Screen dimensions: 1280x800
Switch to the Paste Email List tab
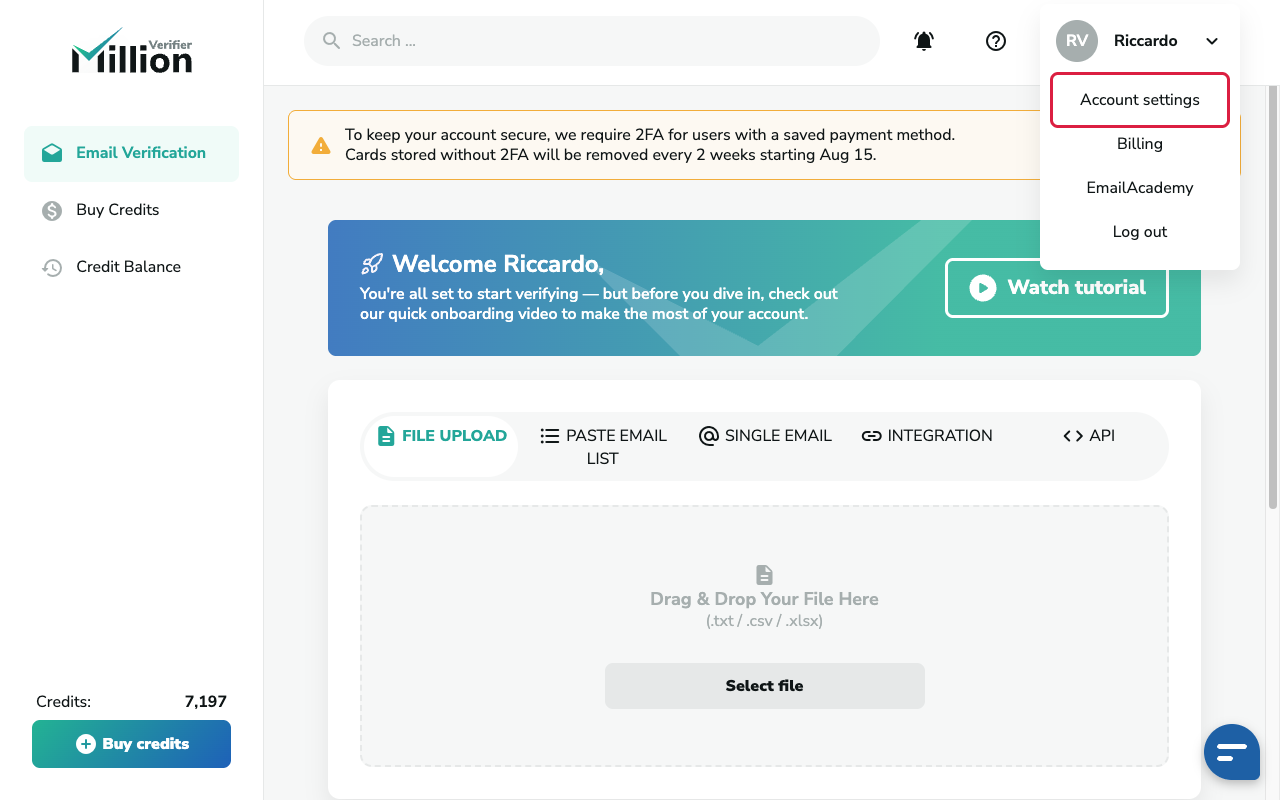pos(603,447)
